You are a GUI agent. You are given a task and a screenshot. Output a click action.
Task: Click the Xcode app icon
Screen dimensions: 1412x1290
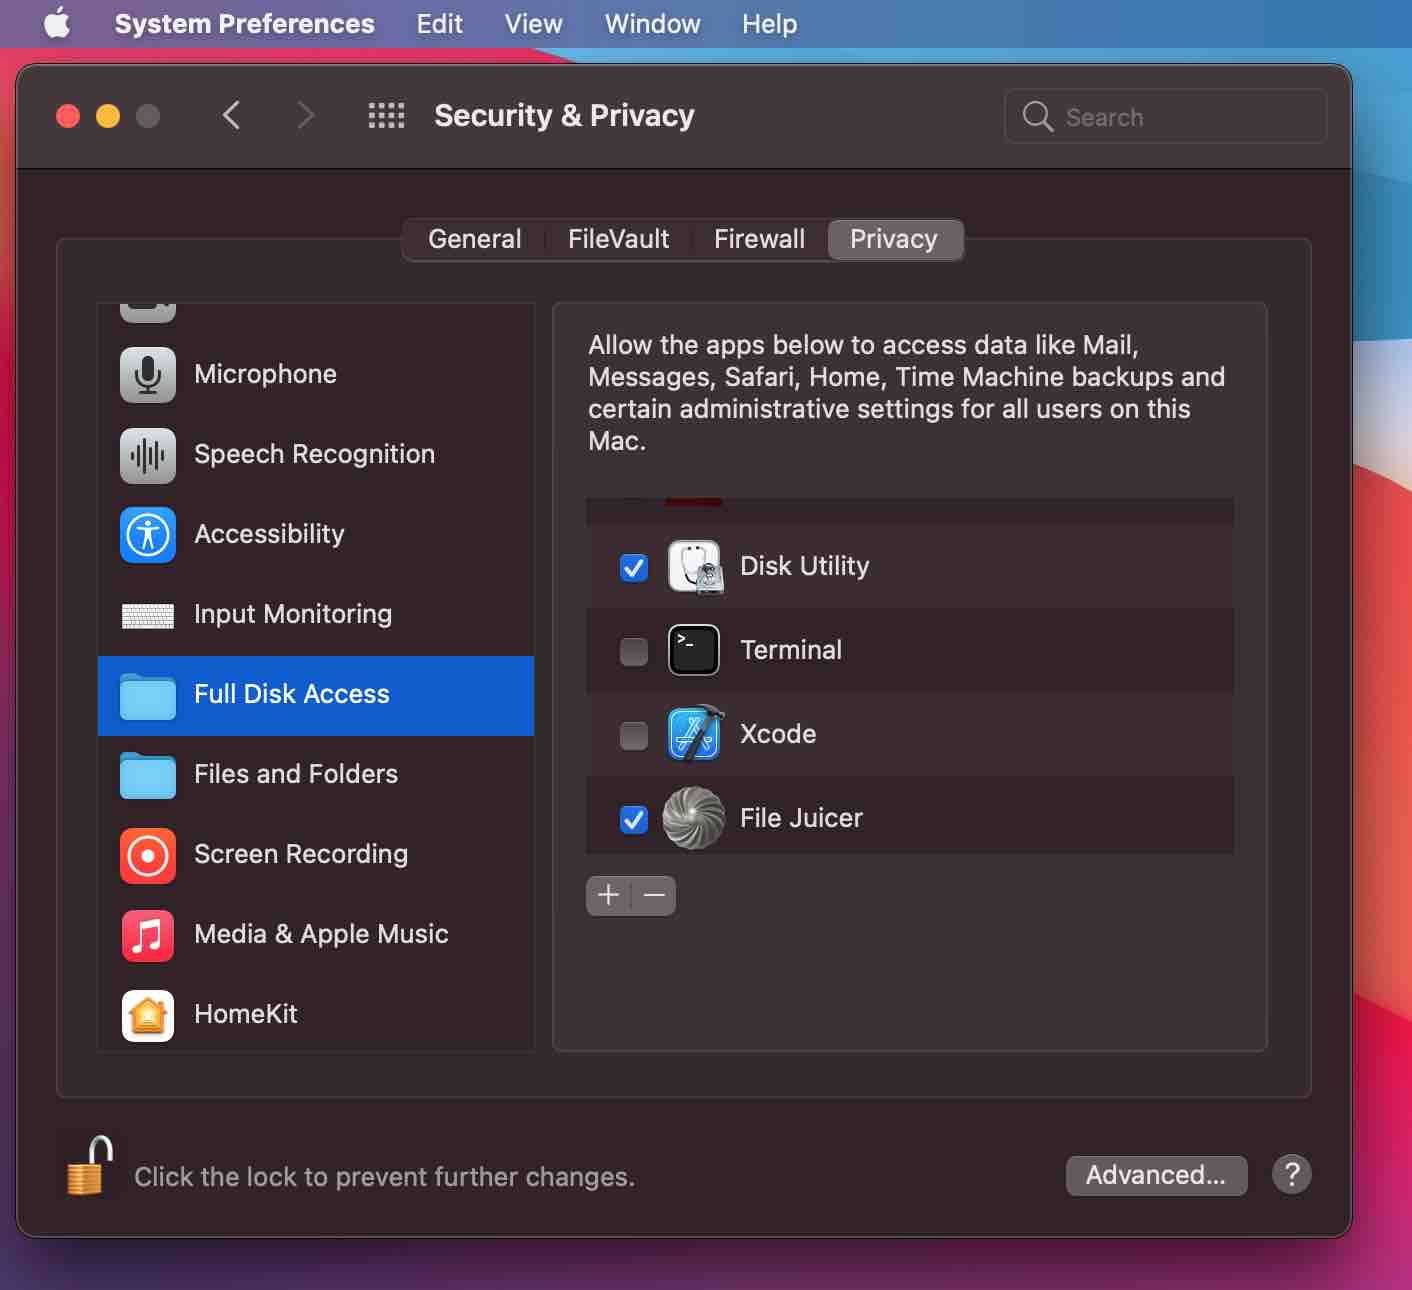(x=695, y=733)
